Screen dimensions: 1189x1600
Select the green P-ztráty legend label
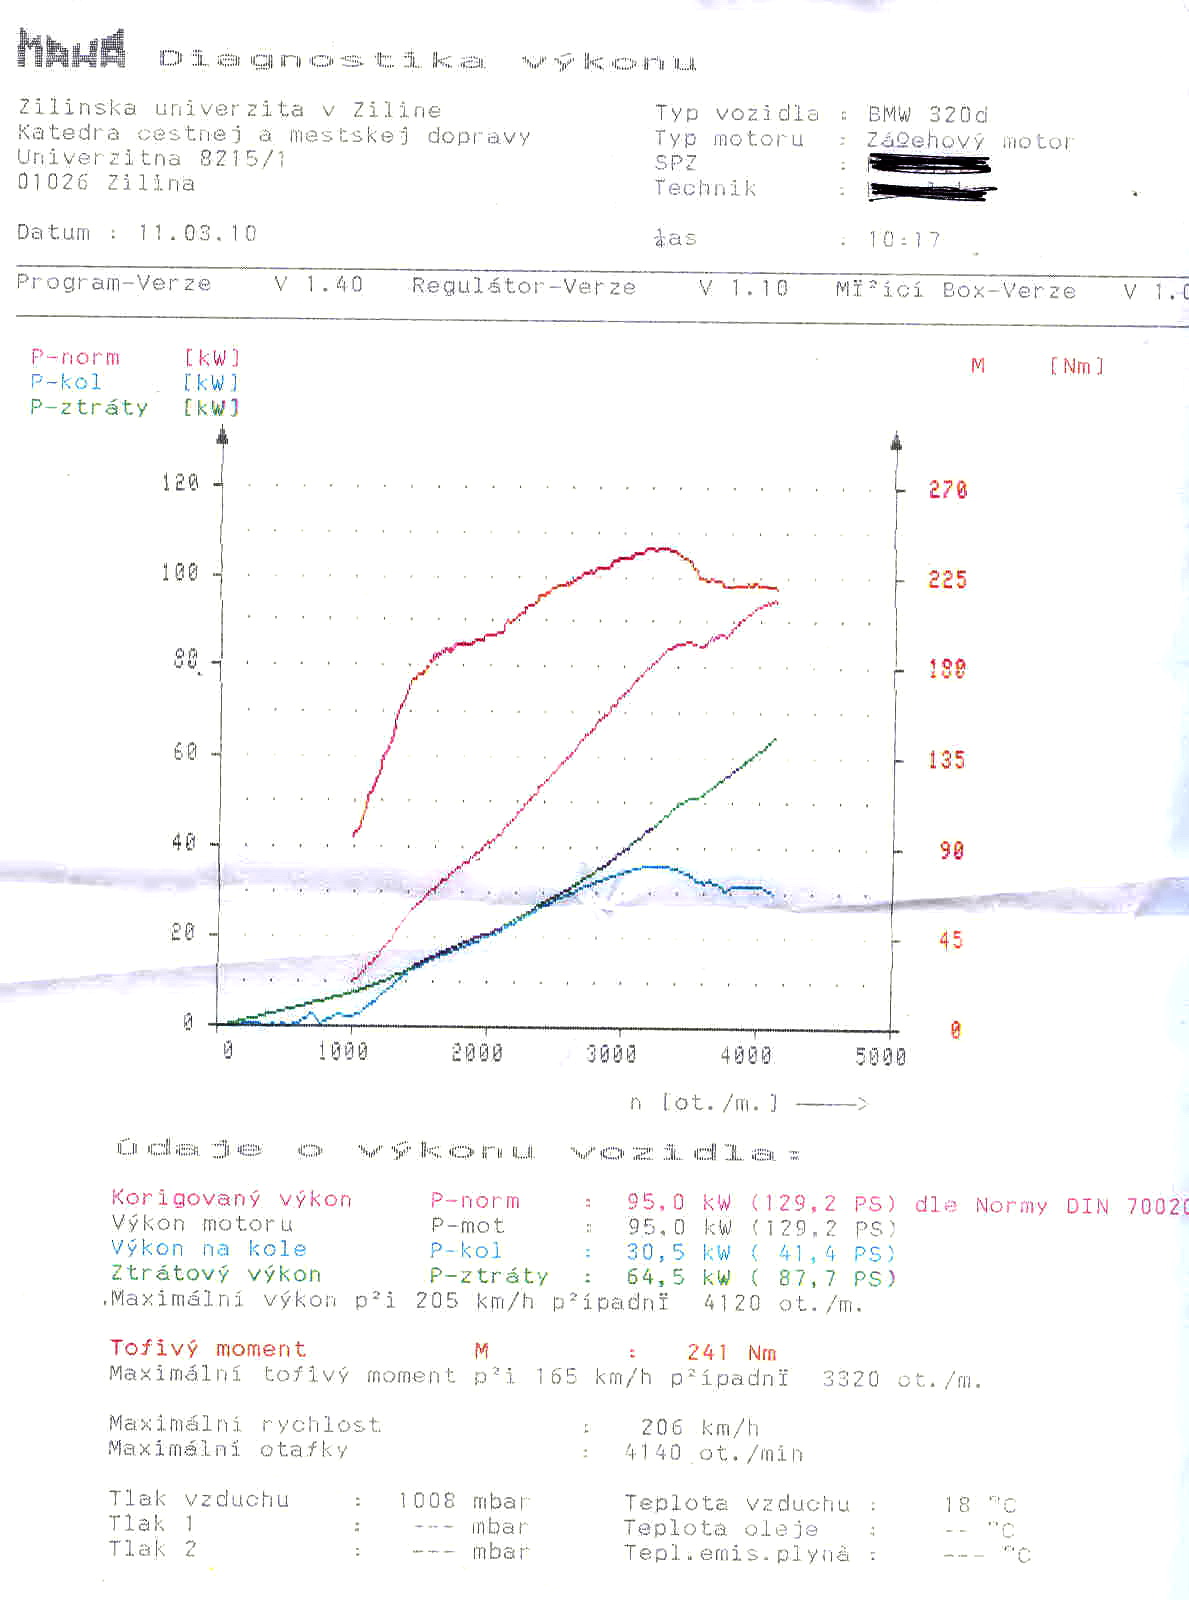[89, 407]
